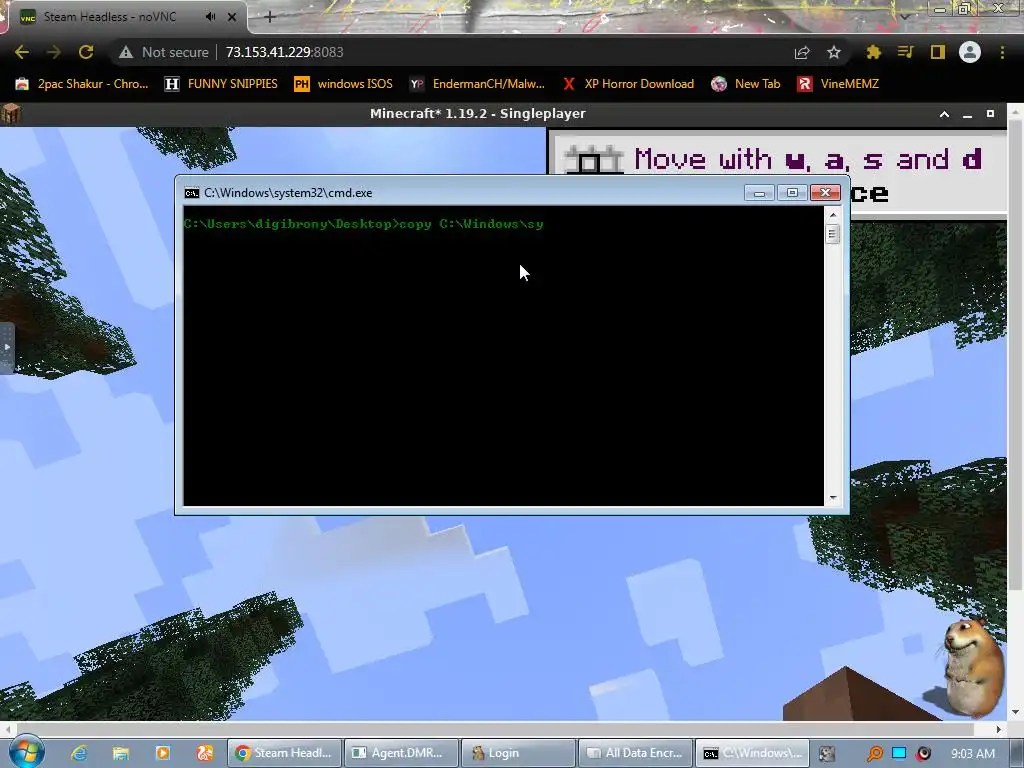The image size is (1024, 768).
Task: Open the Chrome extensions puzzle menu
Action: 873,52
